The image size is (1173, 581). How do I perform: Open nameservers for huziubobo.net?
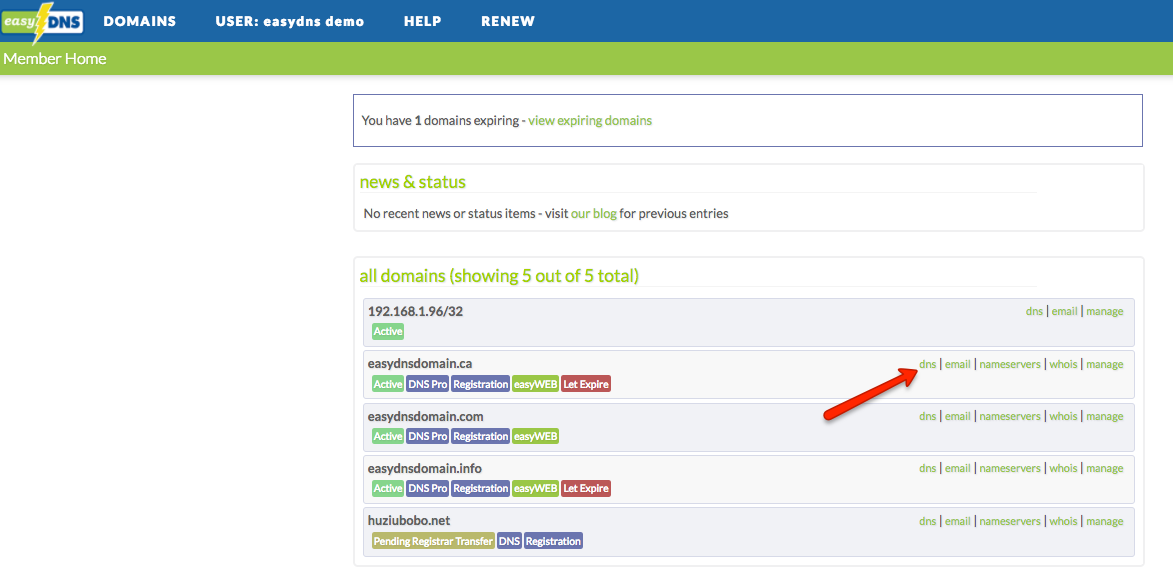(x=1010, y=521)
